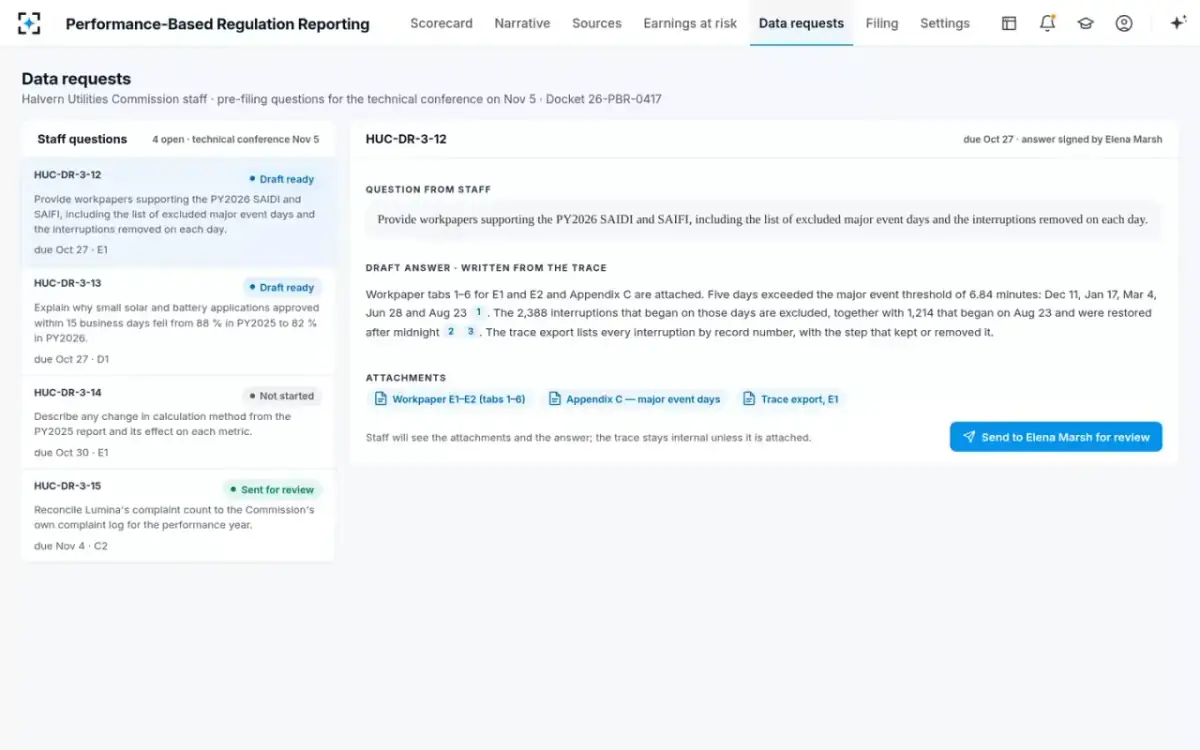The height and width of the screenshot is (750, 1200).
Task: Click the Question from staff label
Action: pos(428,189)
